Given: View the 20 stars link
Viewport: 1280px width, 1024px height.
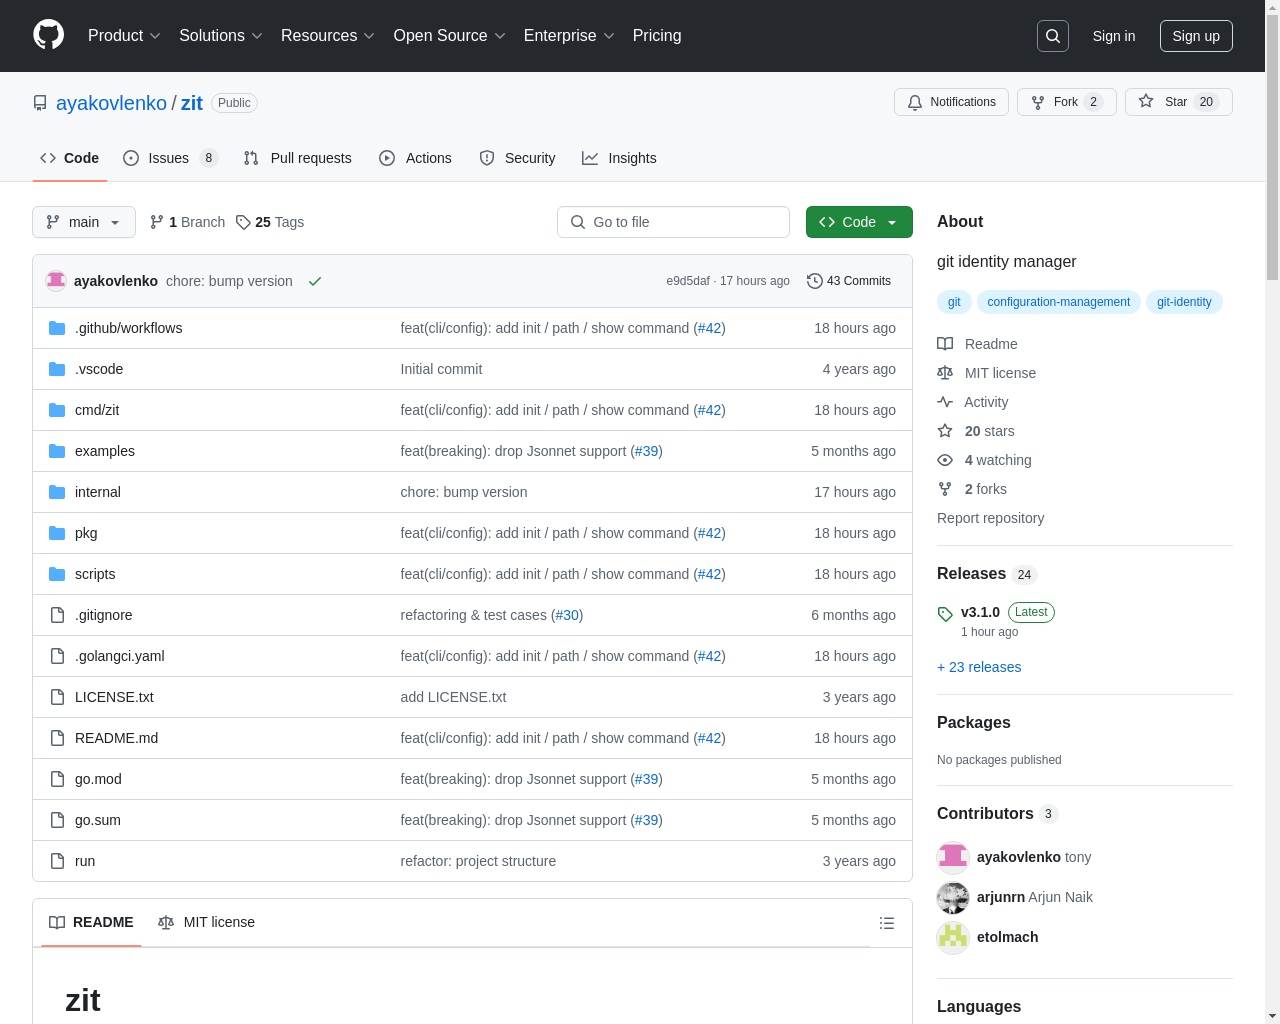Looking at the screenshot, I should pyautogui.click(x=975, y=431).
